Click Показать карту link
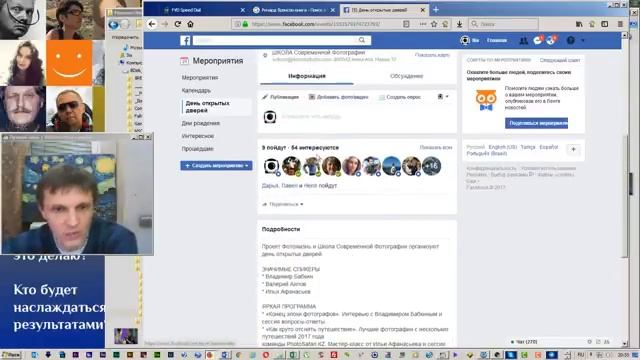Image resolution: width=640 pixels, height=360 pixels. pos(432,55)
